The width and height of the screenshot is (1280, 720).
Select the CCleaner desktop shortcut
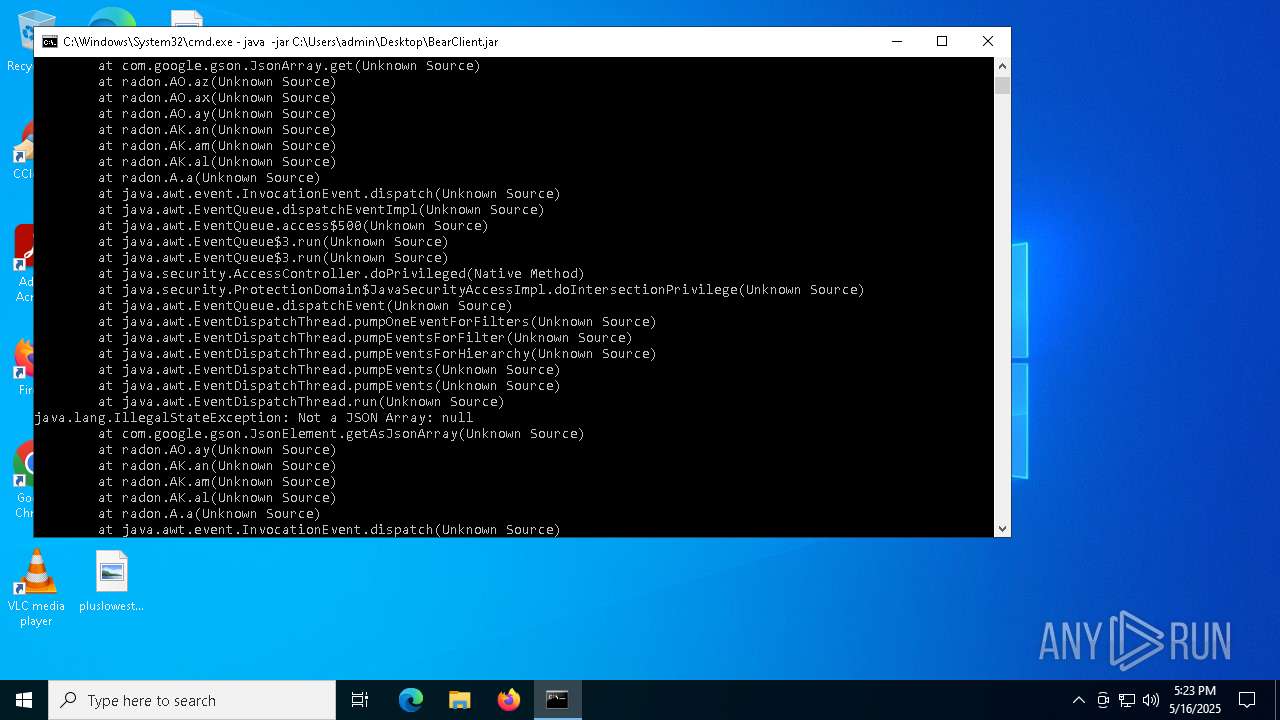tap(22, 150)
